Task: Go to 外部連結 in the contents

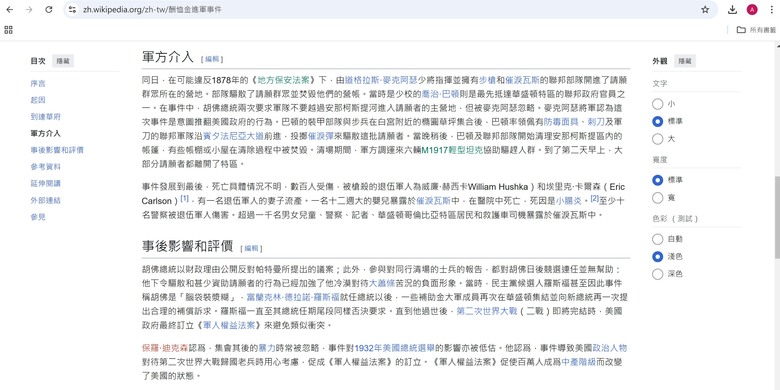Action: [x=45, y=200]
